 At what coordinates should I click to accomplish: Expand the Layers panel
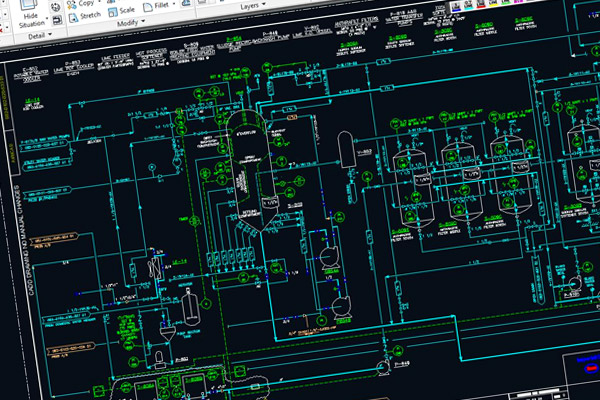[253, 6]
